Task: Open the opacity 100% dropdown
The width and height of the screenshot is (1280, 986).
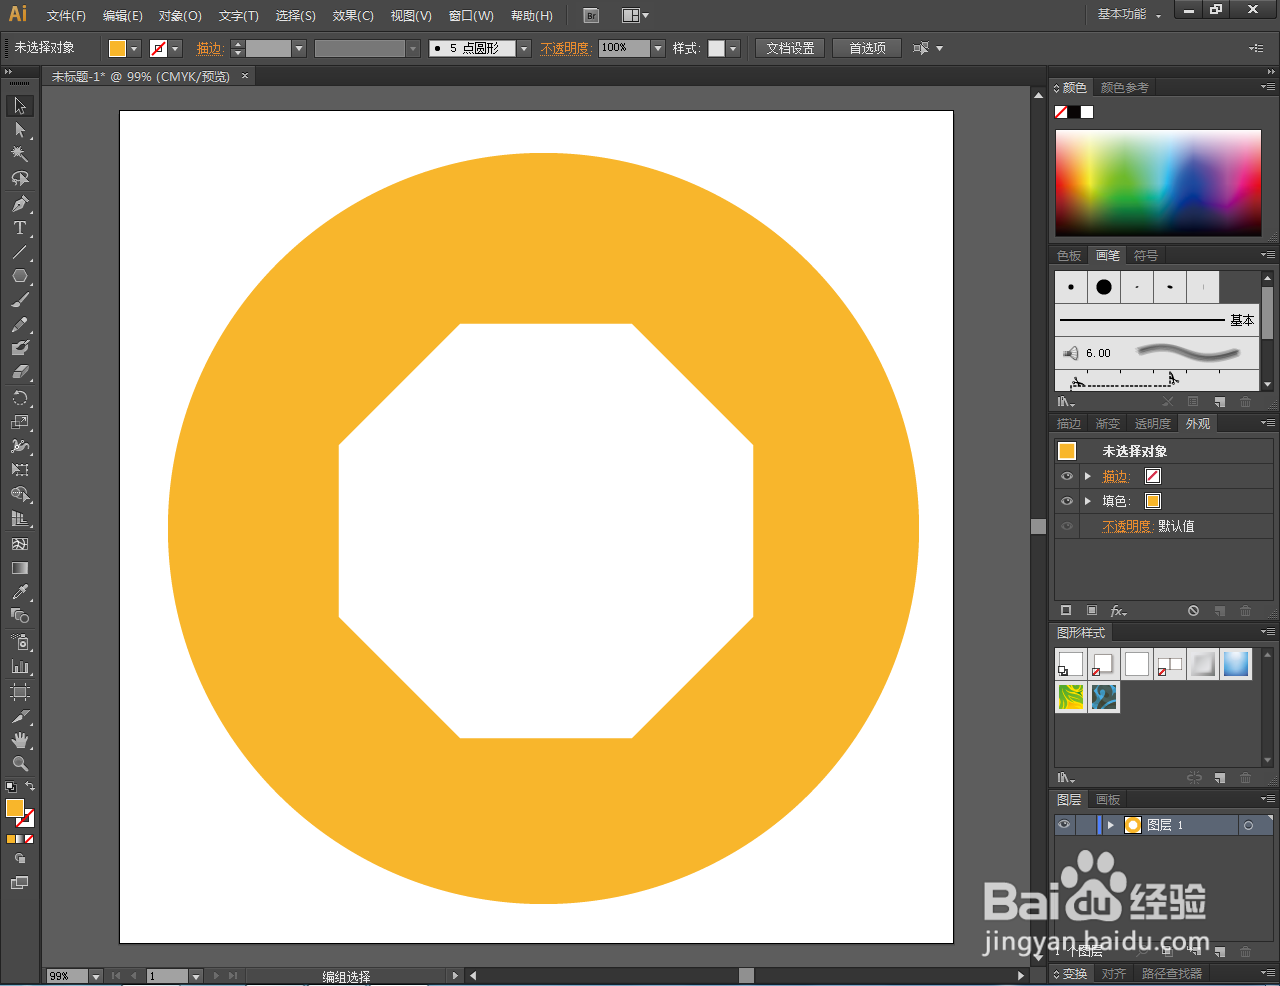Action: tap(657, 48)
